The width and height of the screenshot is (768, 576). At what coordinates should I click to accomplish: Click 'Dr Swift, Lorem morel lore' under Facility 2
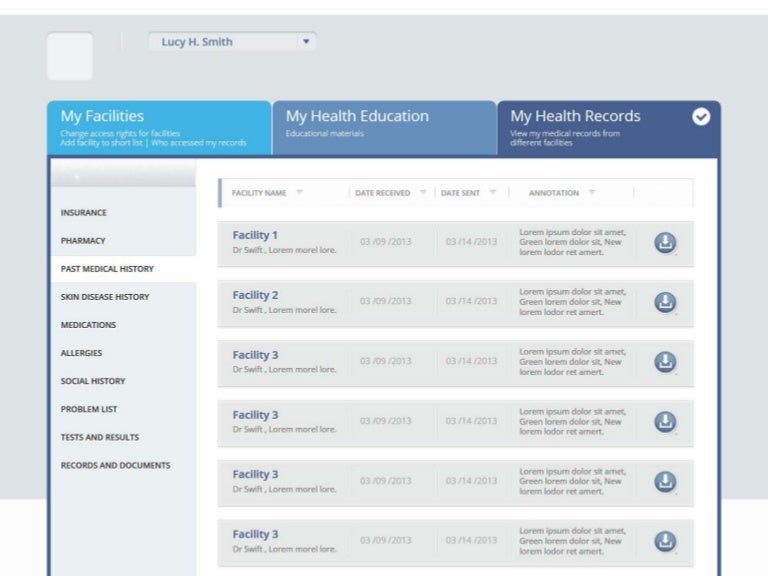284,310
